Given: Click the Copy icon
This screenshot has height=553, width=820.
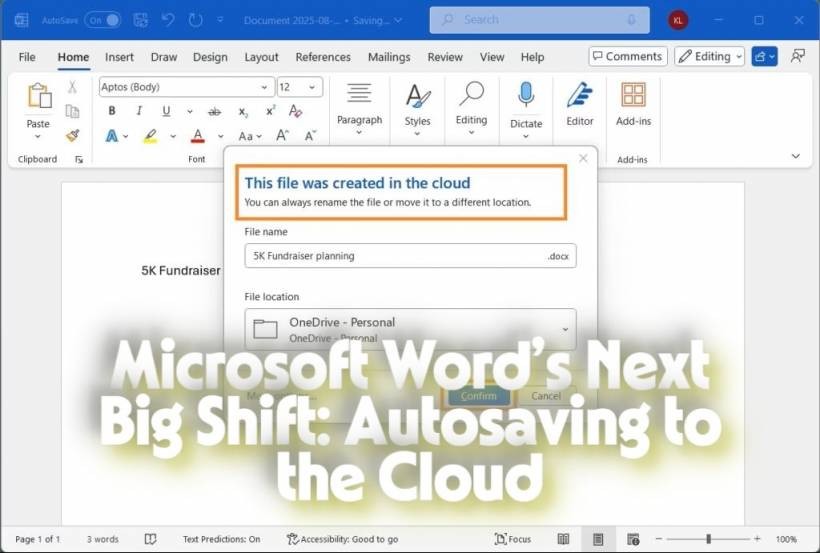Looking at the screenshot, I should 72,111.
